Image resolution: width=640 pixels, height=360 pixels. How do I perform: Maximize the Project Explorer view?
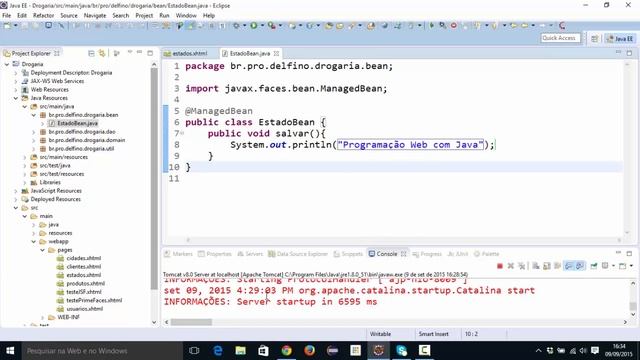(x=150, y=53)
